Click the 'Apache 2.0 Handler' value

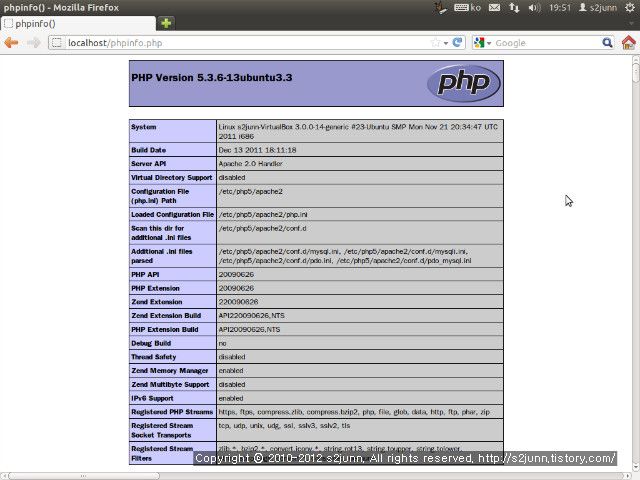(250, 164)
